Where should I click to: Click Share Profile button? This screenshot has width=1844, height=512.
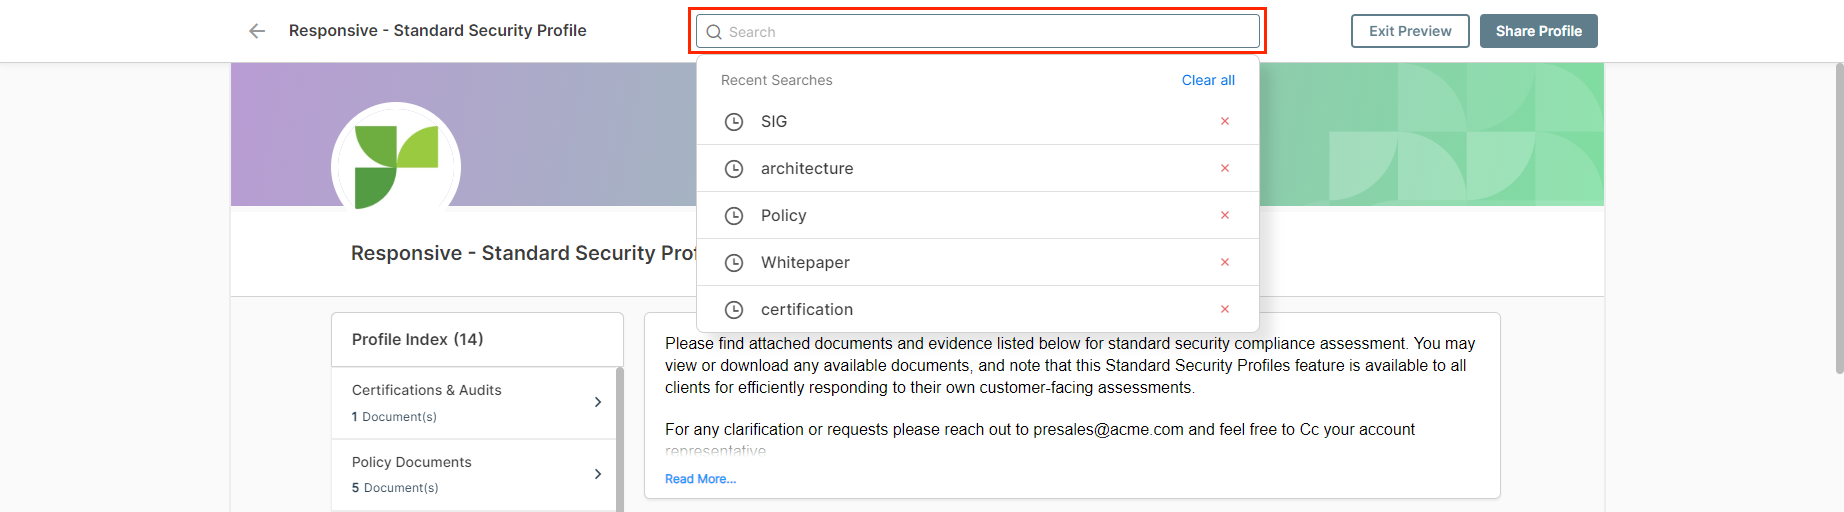pos(1539,31)
